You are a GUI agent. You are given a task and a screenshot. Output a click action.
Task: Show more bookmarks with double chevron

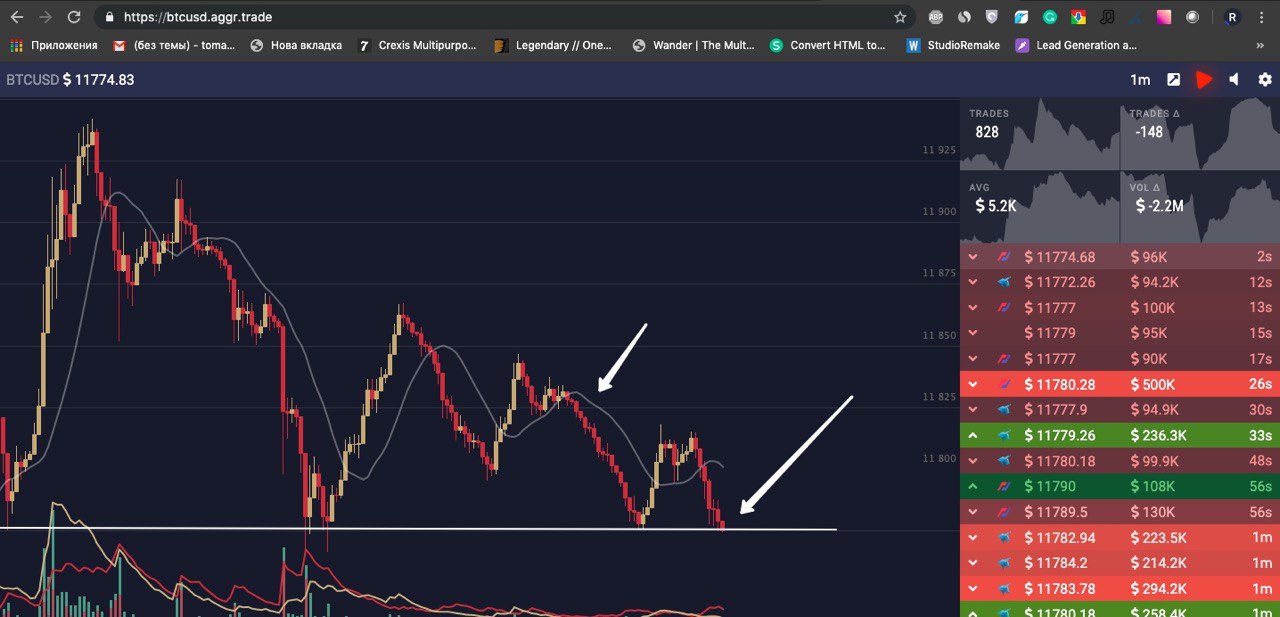coord(1260,45)
